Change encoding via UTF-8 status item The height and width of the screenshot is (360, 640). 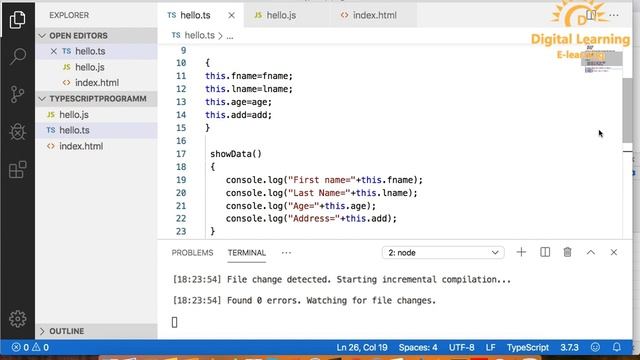tap(462, 347)
